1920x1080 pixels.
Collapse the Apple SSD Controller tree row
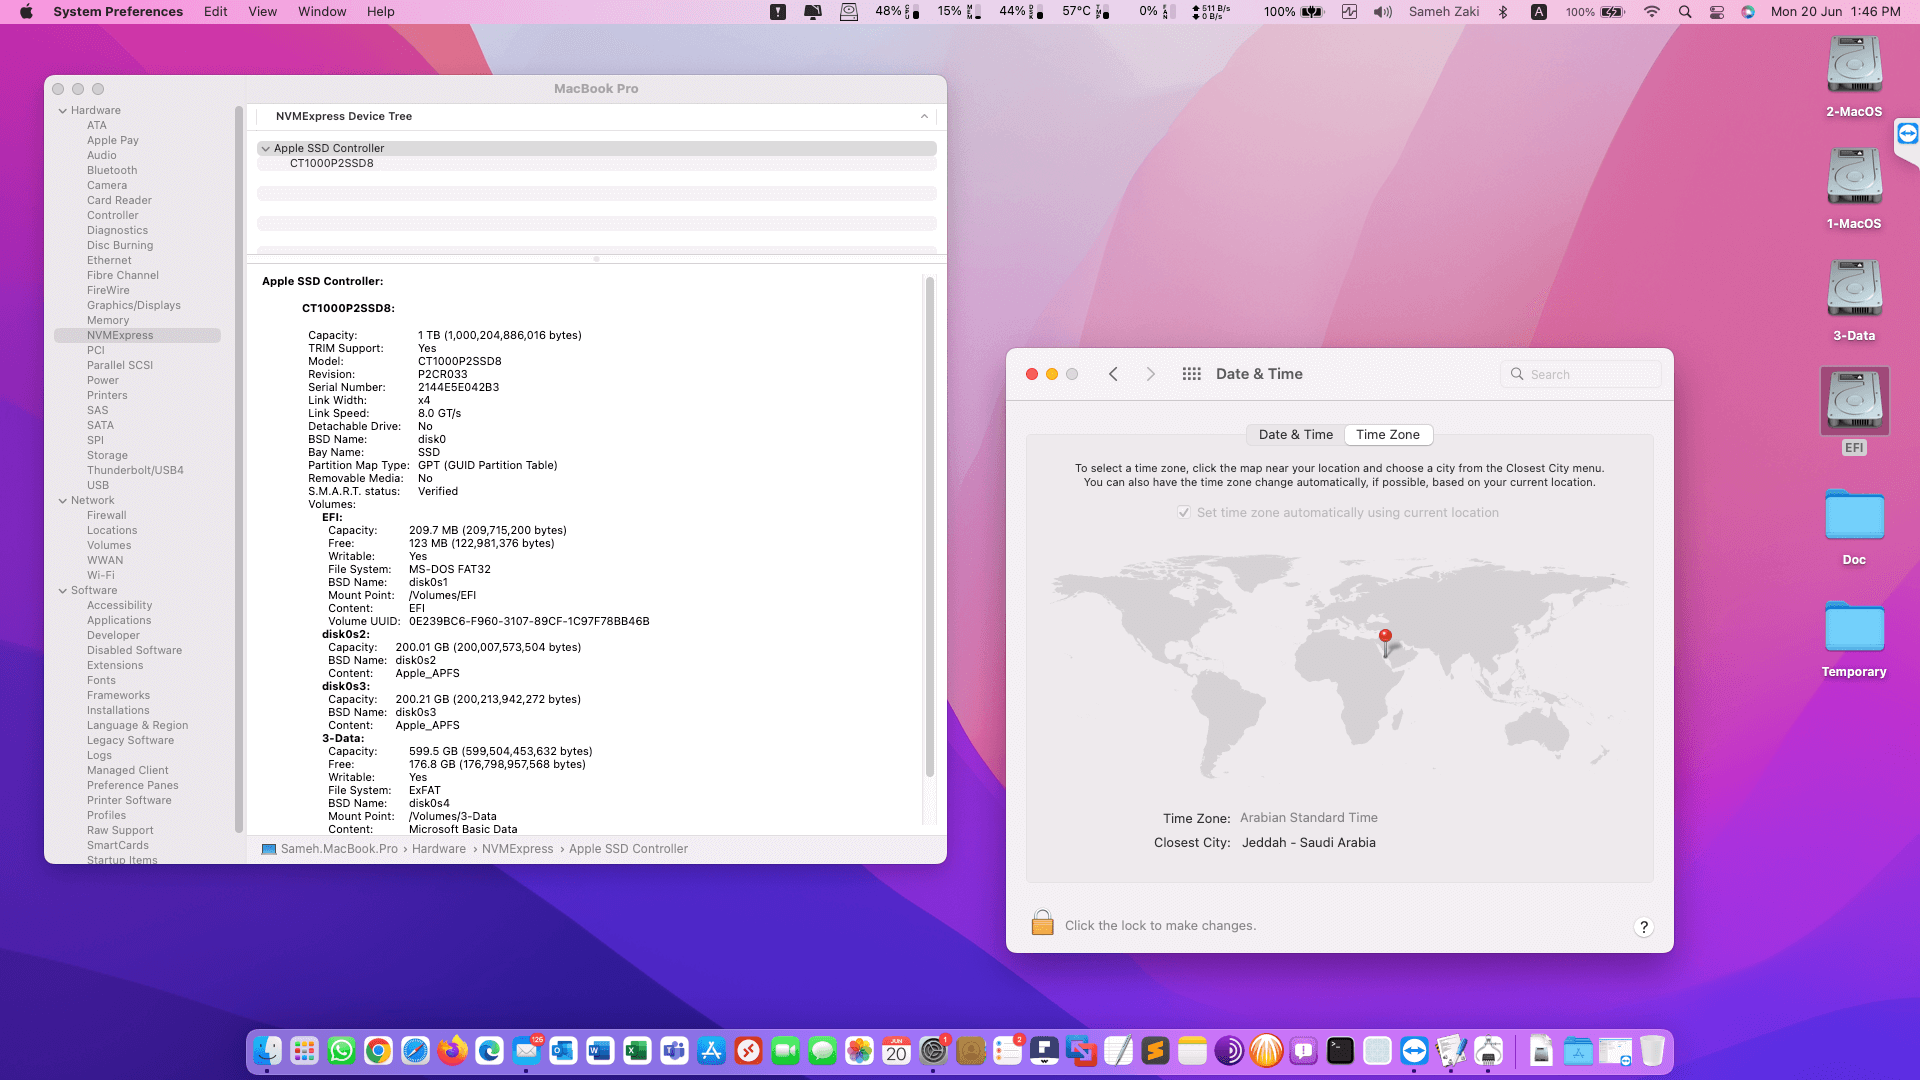pos(265,149)
